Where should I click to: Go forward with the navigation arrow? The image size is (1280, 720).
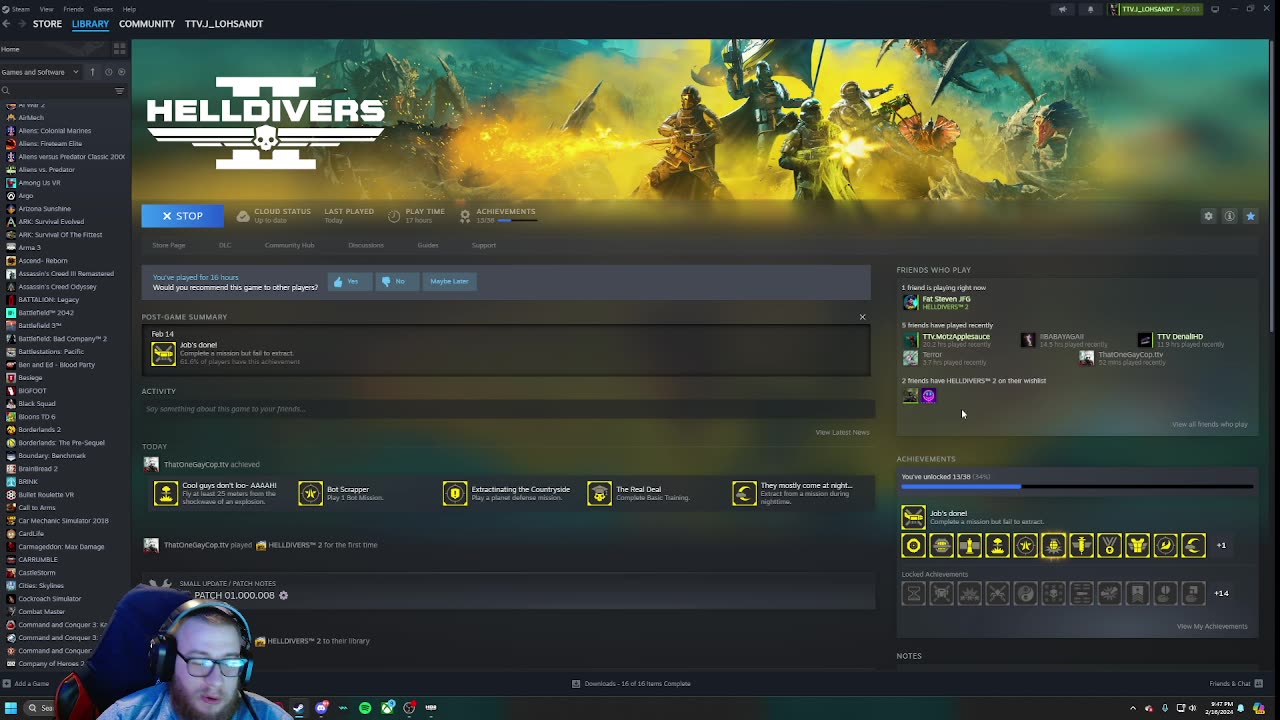point(20,23)
